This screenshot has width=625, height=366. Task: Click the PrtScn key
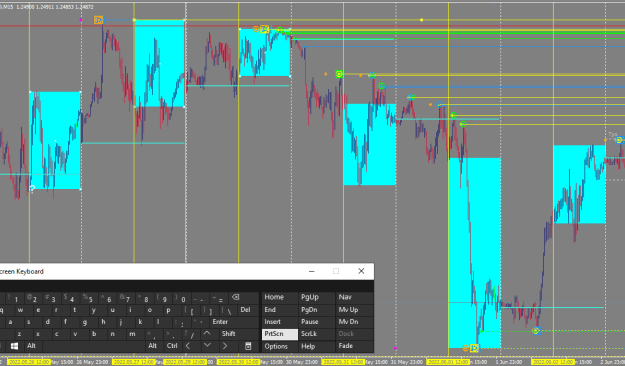[x=279, y=334]
